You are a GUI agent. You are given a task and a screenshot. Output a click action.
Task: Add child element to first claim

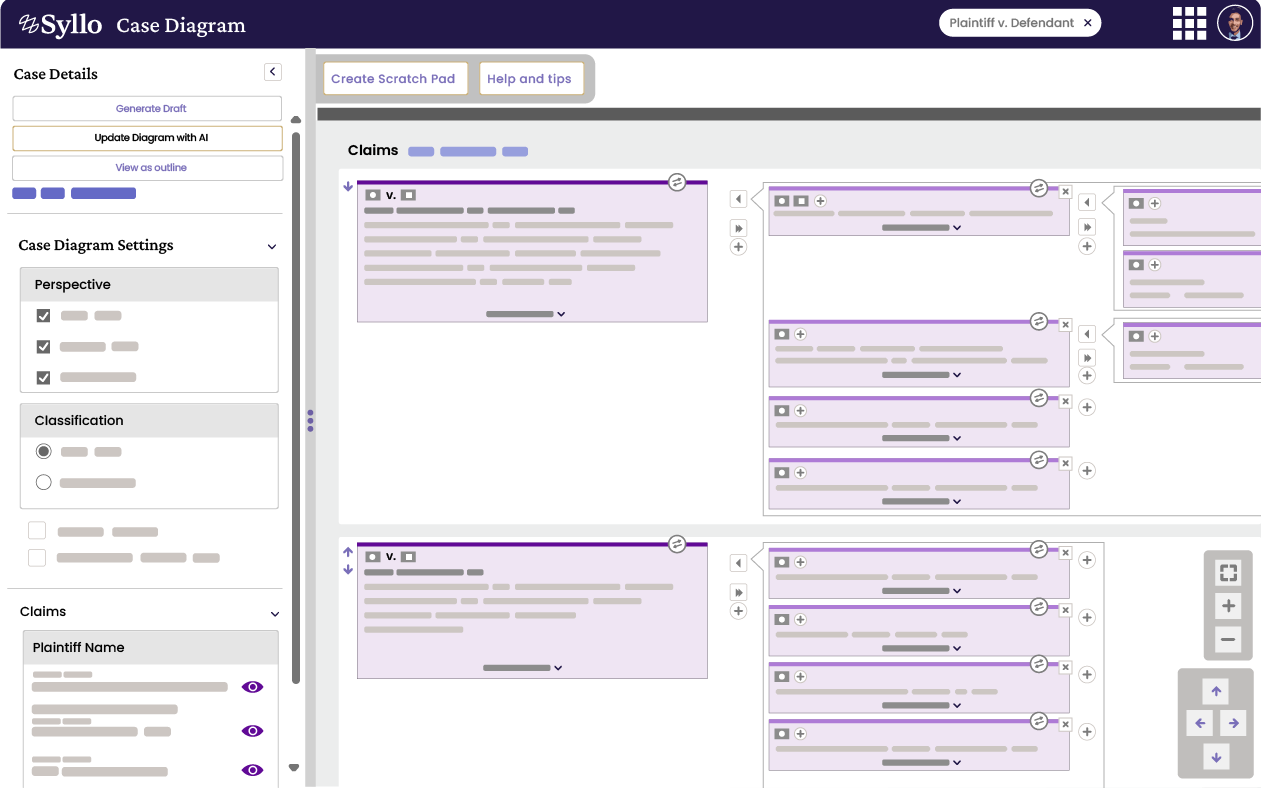click(738, 247)
